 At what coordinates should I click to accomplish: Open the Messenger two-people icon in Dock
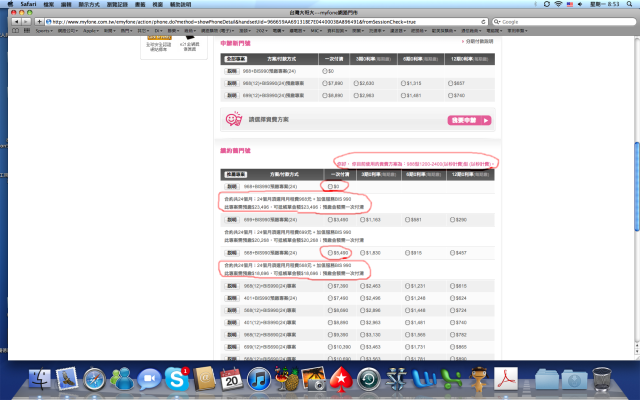pyautogui.click(x=122, y=379)
